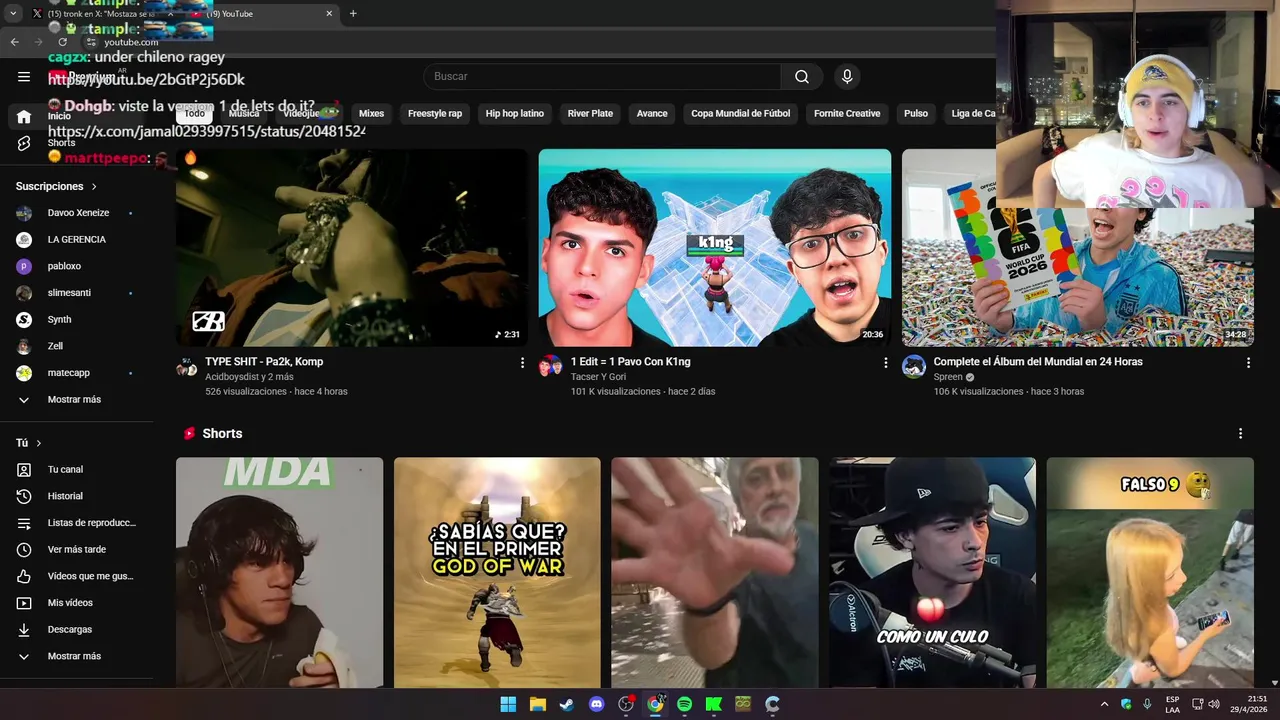Open Shorts shelf three-dot menu
The width and height of the screenshot is (1280, 720).
[1240, 434]
